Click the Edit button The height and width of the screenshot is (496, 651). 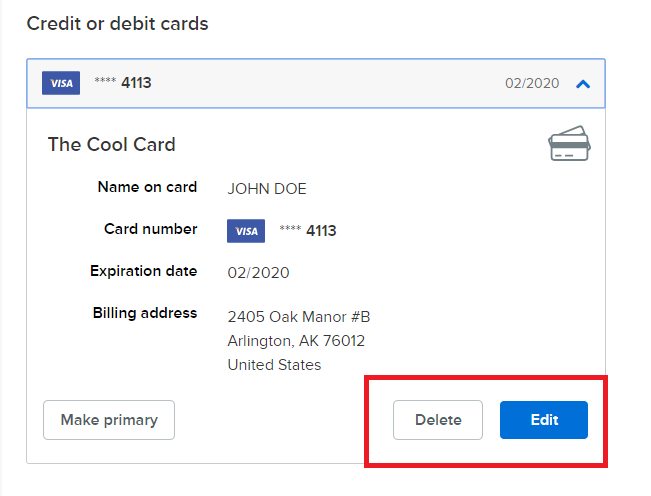click(x=544, y=420)
